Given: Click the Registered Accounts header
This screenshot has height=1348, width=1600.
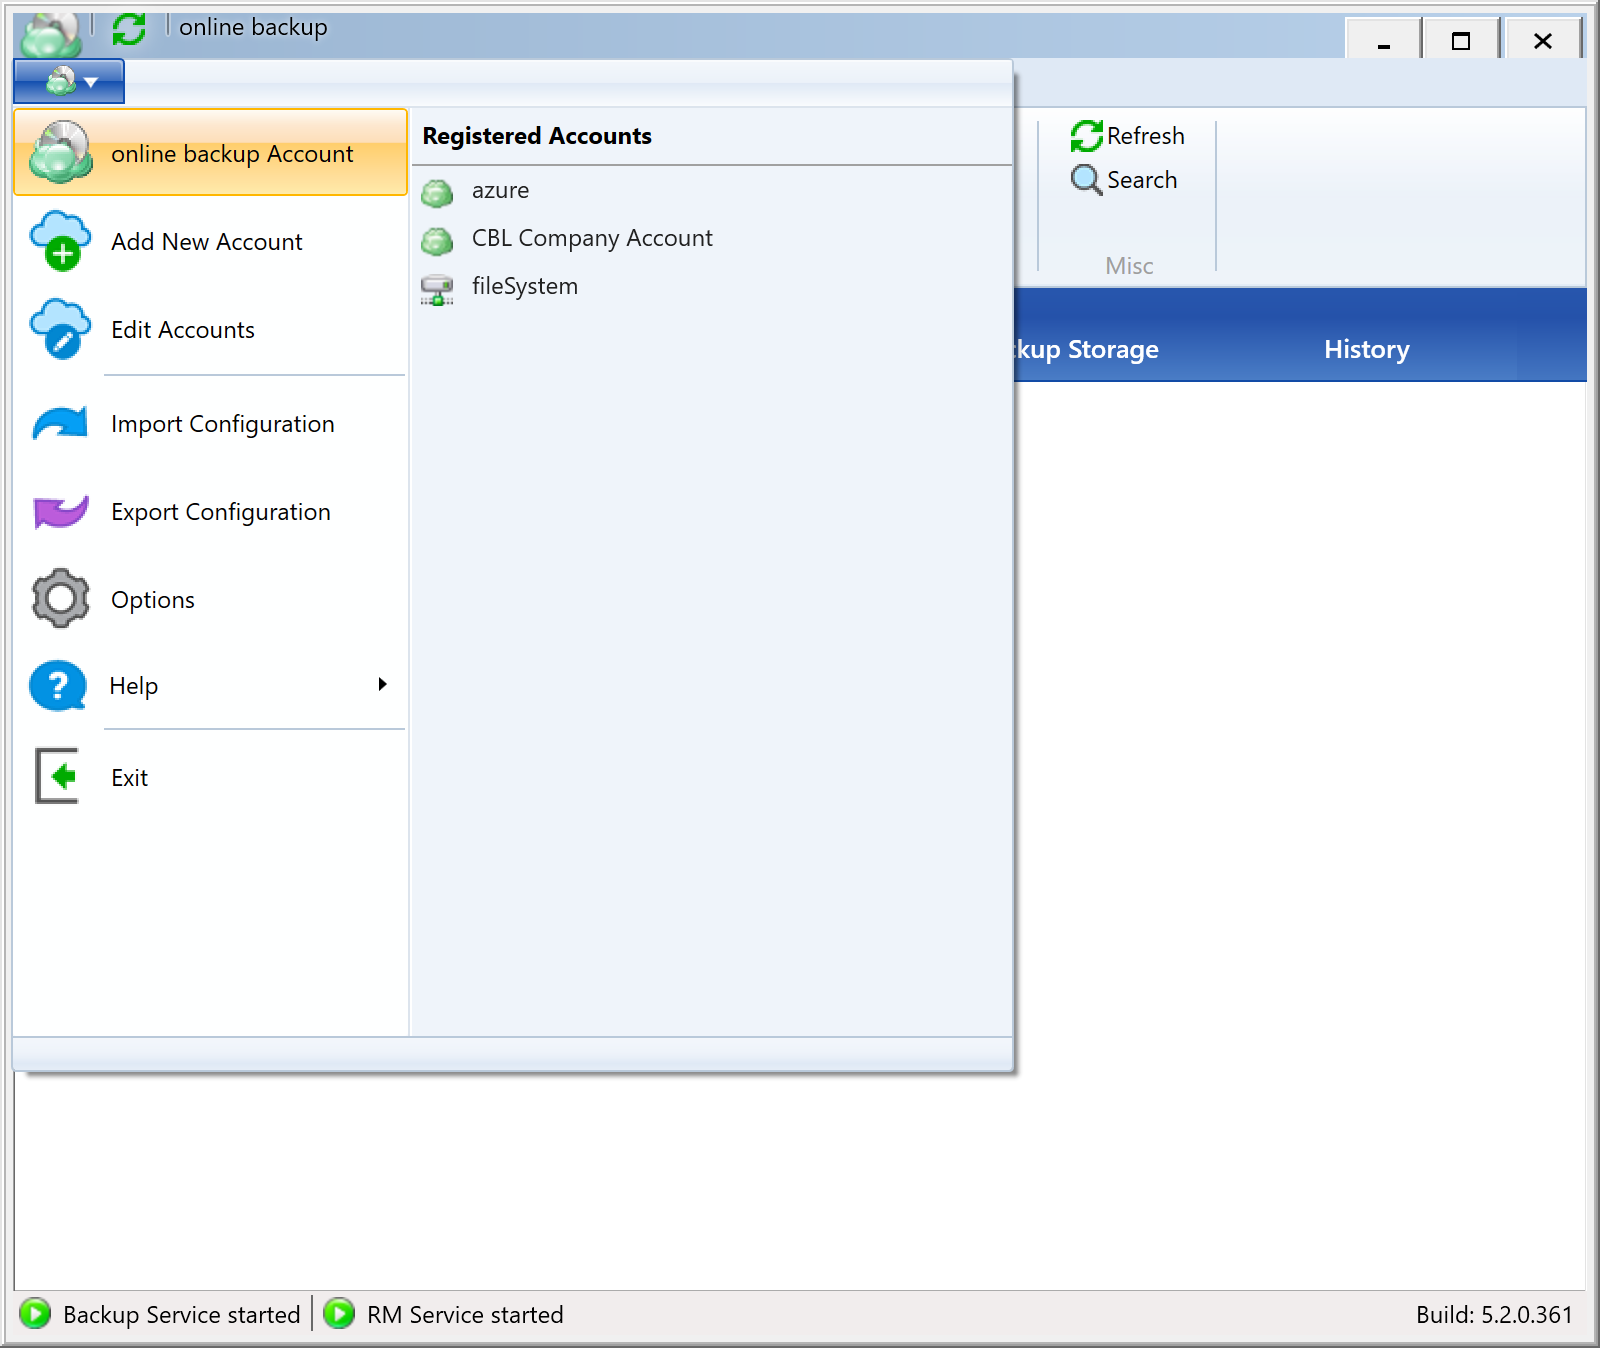Looking at the screenshot, I should (537, 136).
